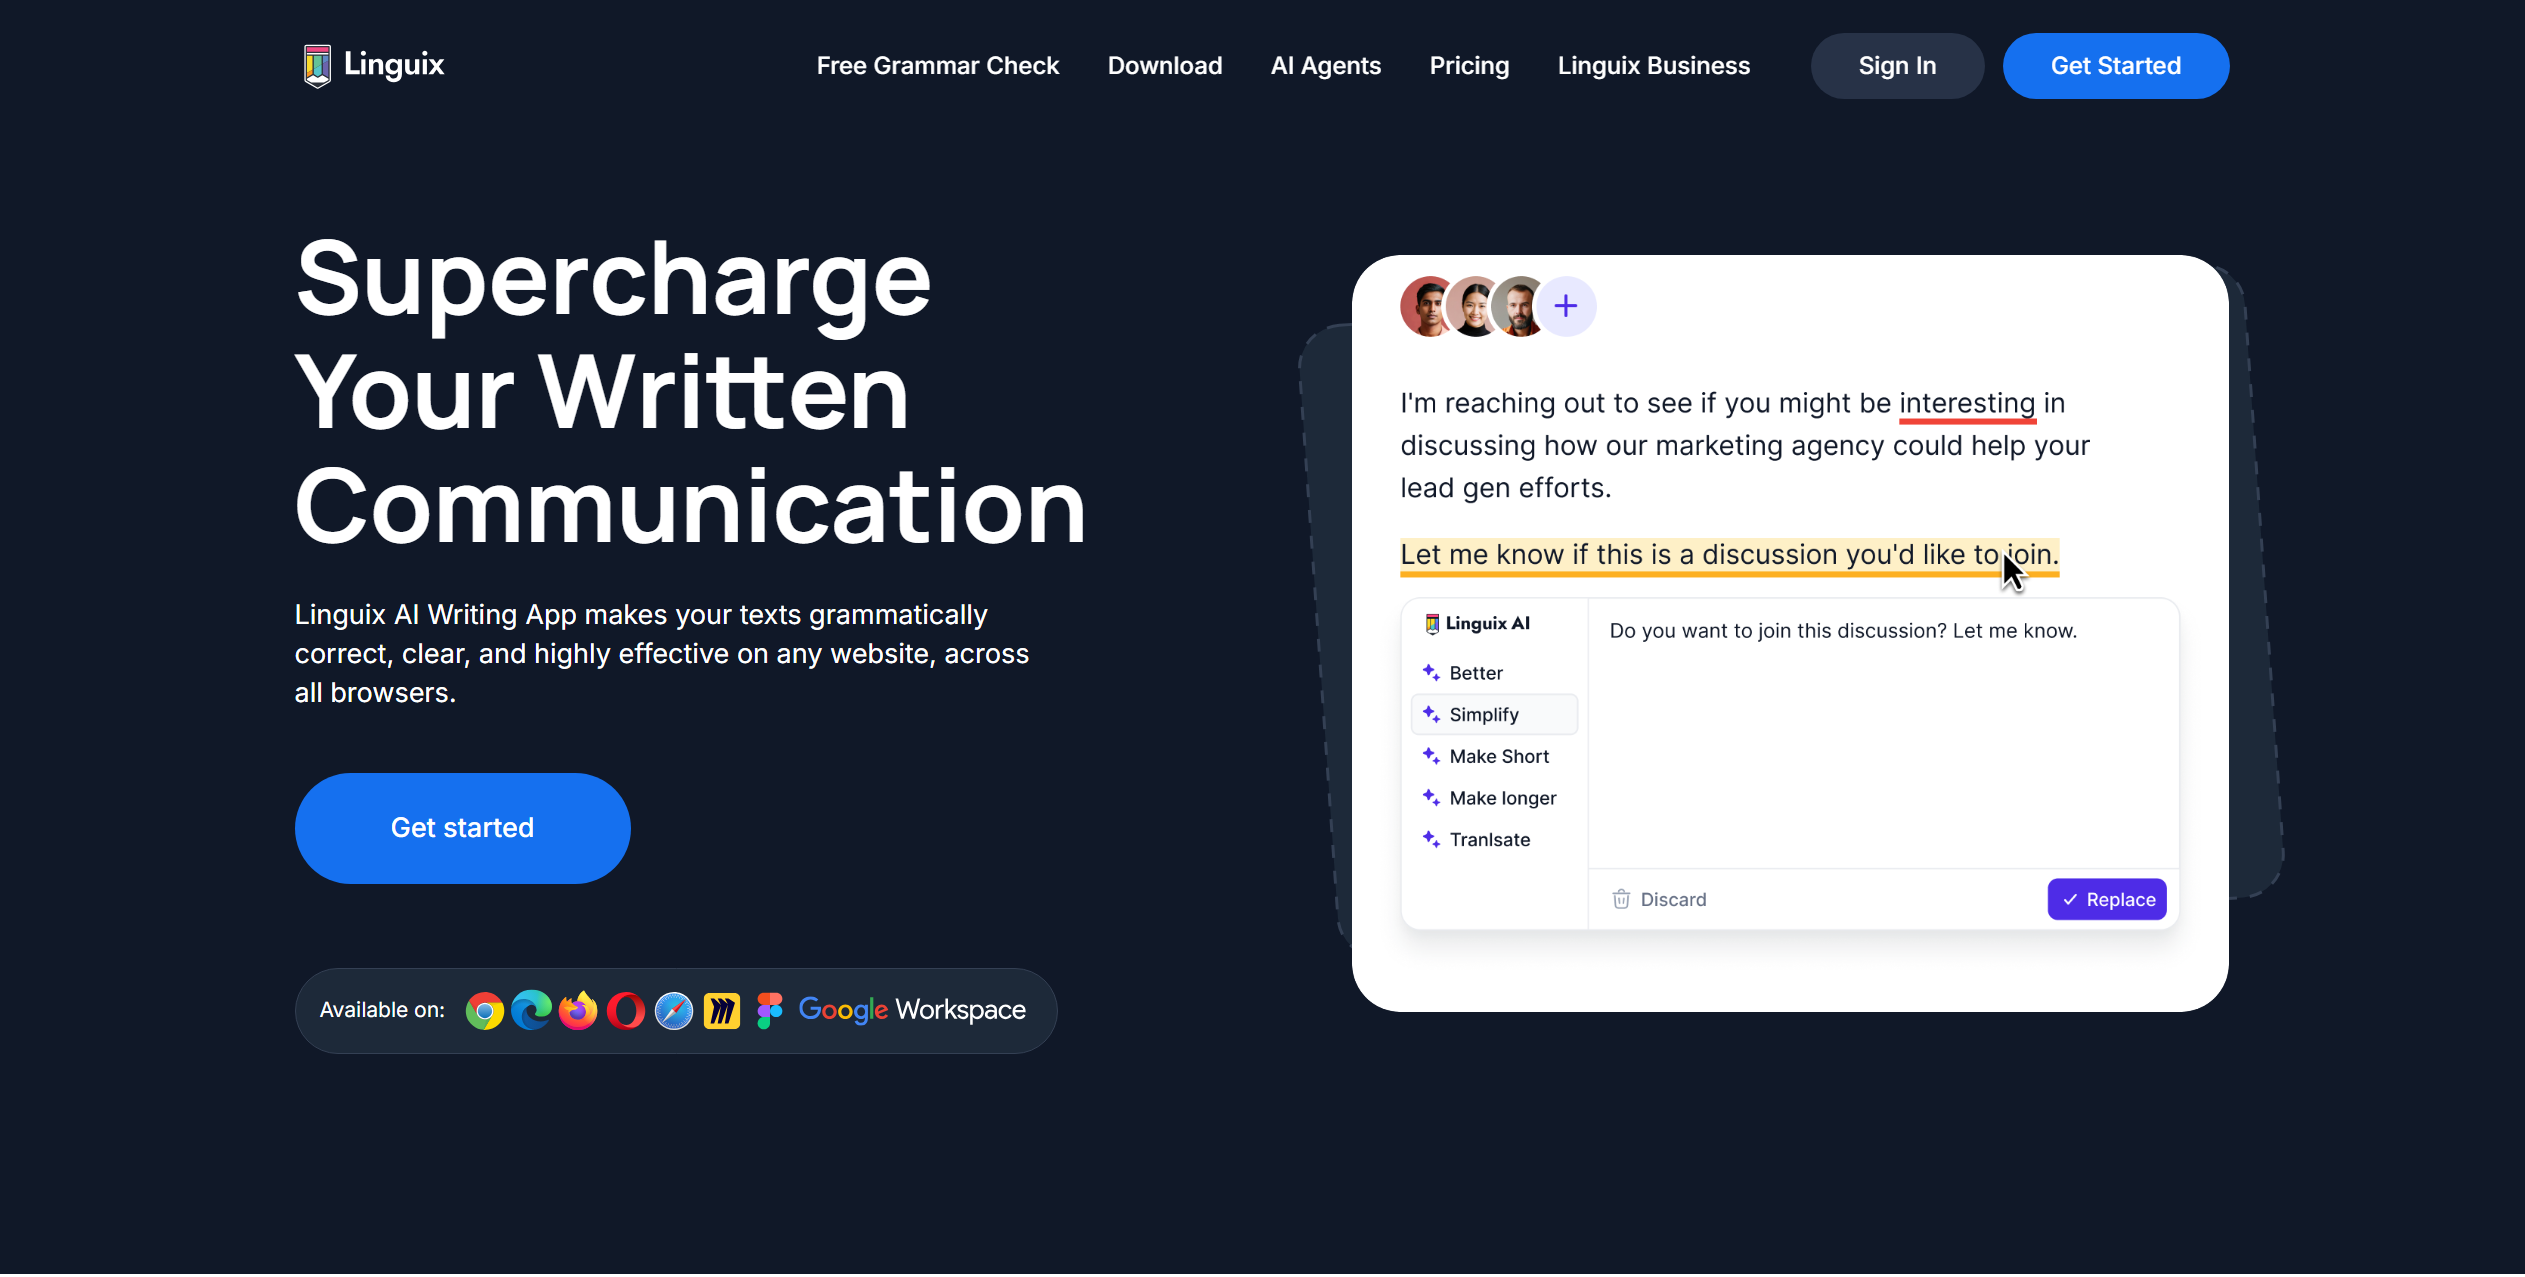Select the Chrome browser icon
Image resolution: width=2525 pixels, height=1277 pixels.
tap(484, 1011)
